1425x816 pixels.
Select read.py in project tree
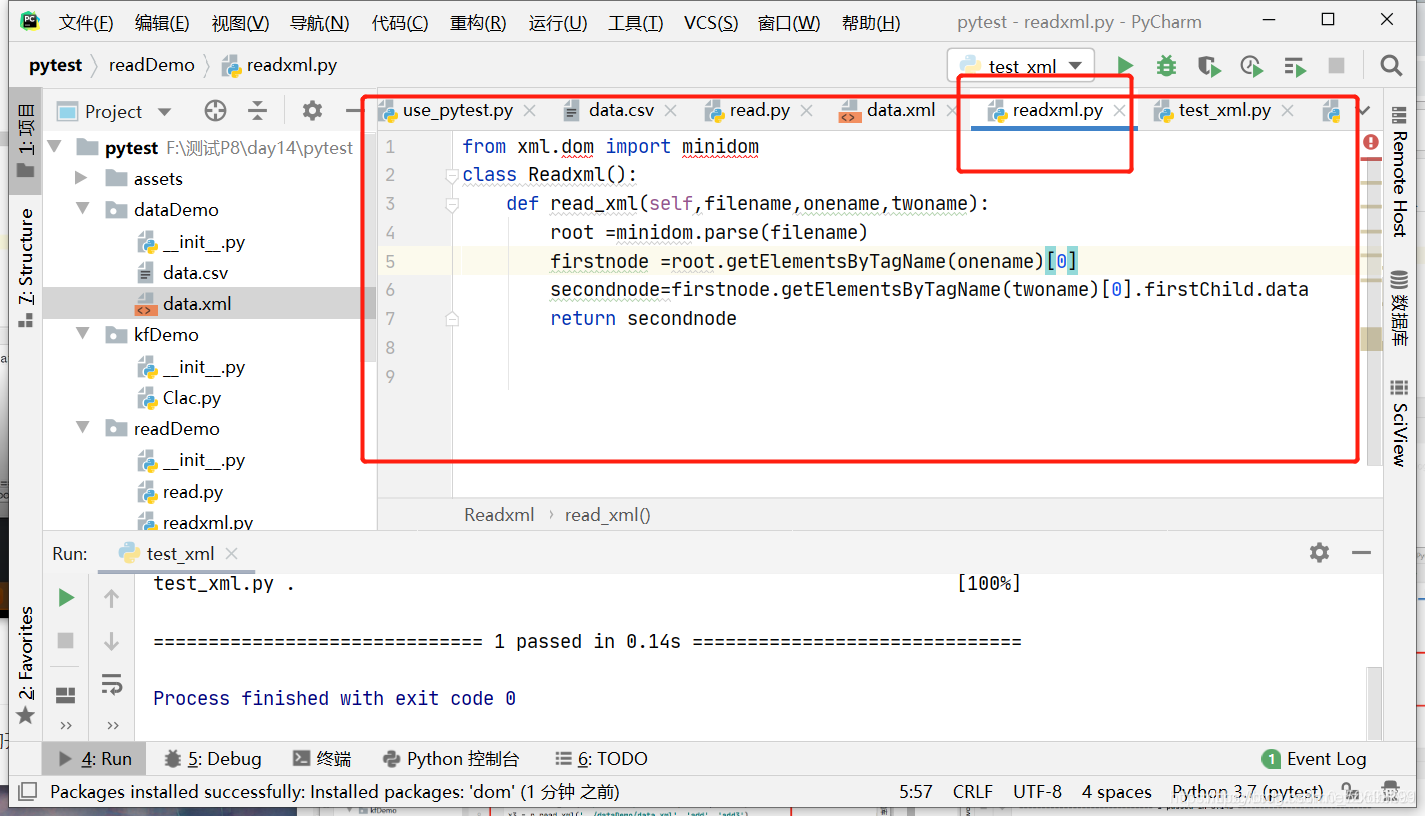coord(193,492)
